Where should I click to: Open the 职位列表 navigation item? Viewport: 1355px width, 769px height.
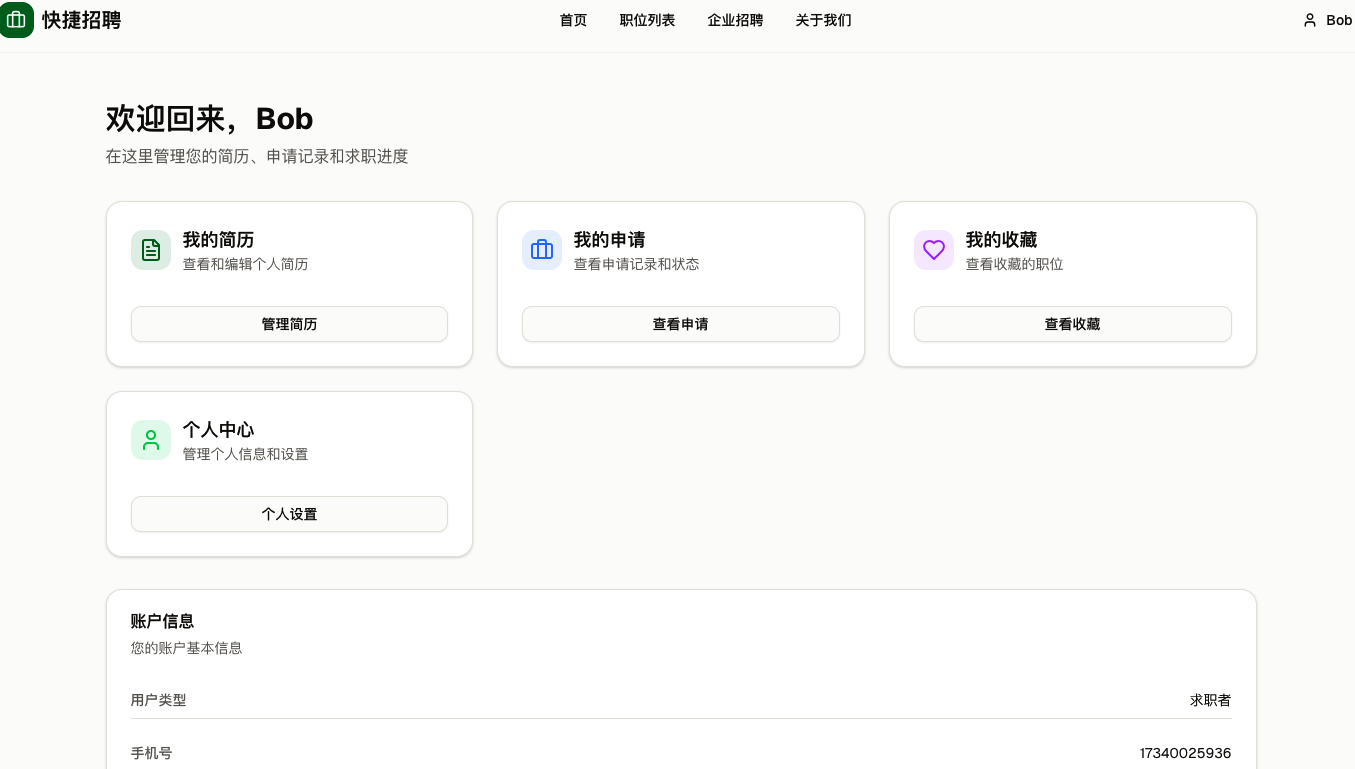(647, 20)
